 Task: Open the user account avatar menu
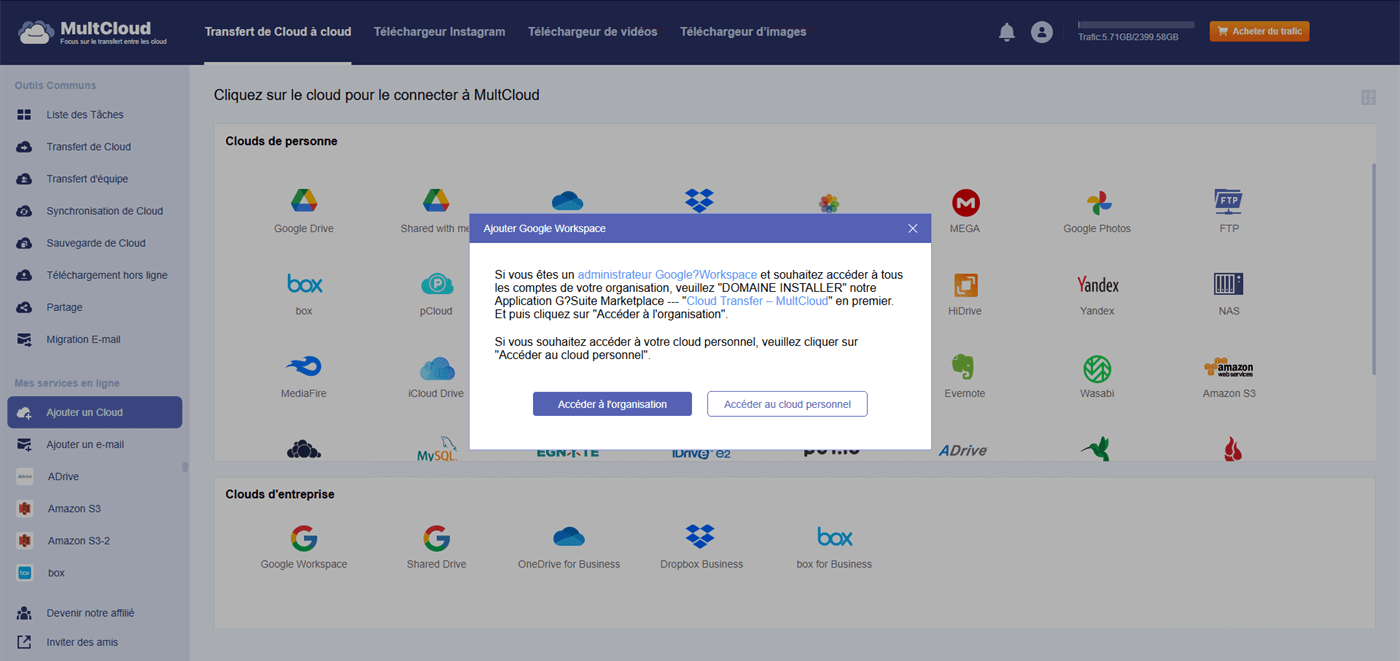pos(1042,32)
